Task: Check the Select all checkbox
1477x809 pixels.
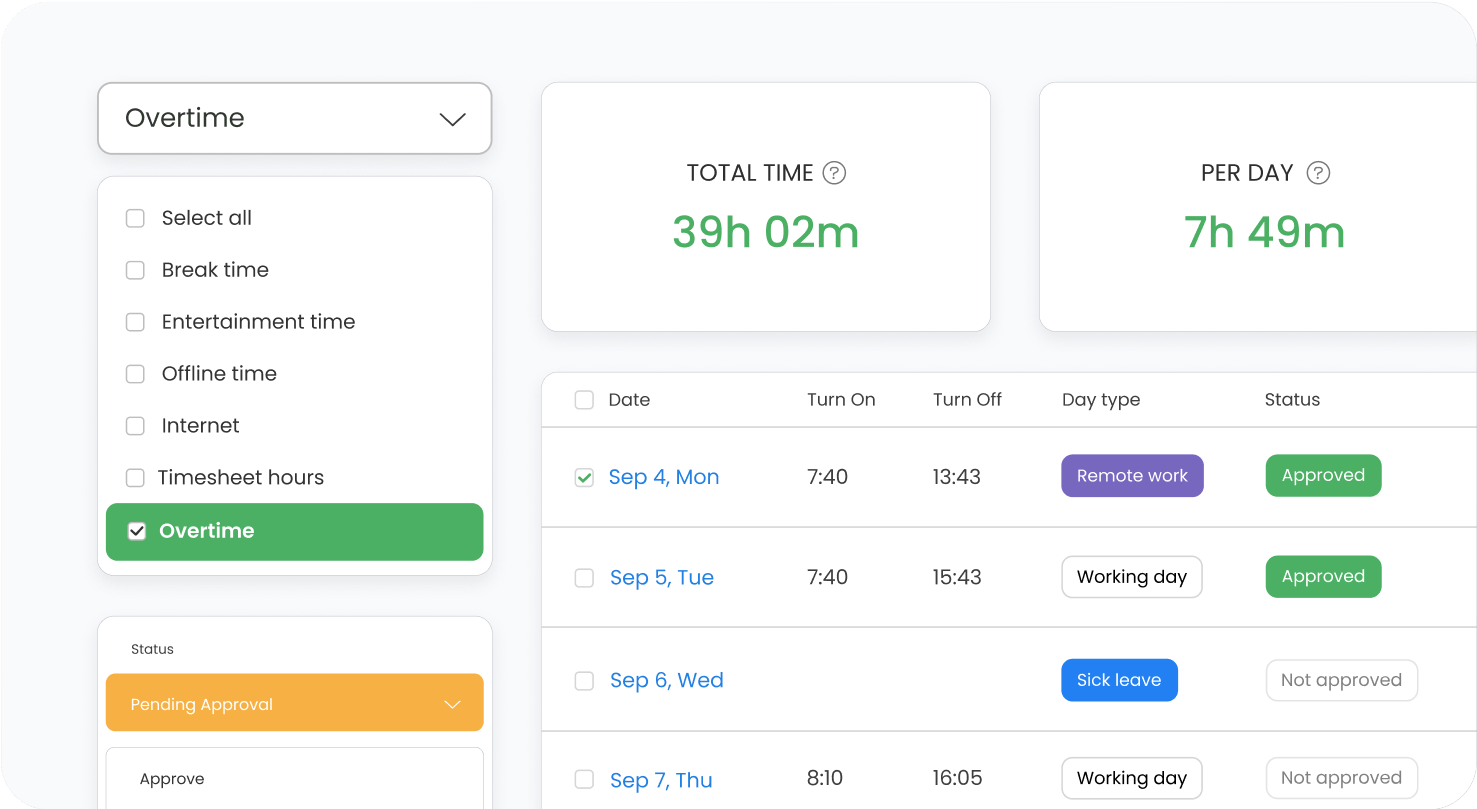Action: [x=135, y=218]
